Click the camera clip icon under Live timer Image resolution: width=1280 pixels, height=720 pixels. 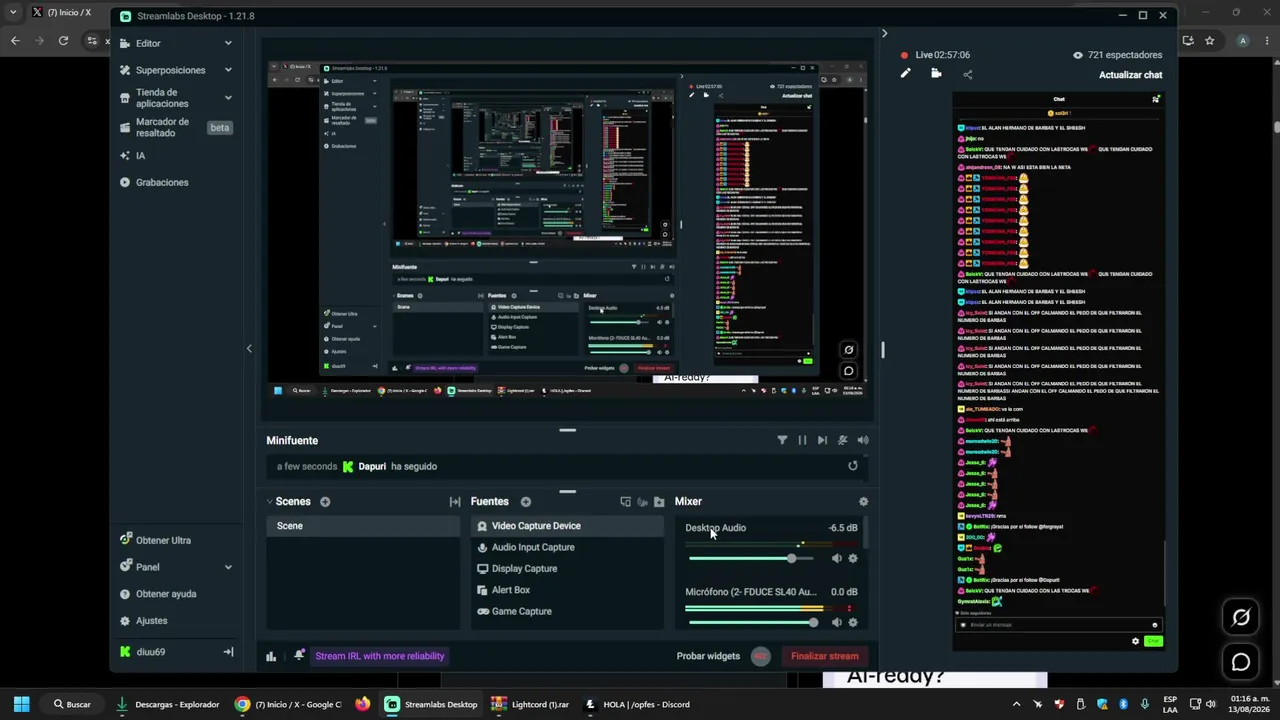click(x=936, y=73)
